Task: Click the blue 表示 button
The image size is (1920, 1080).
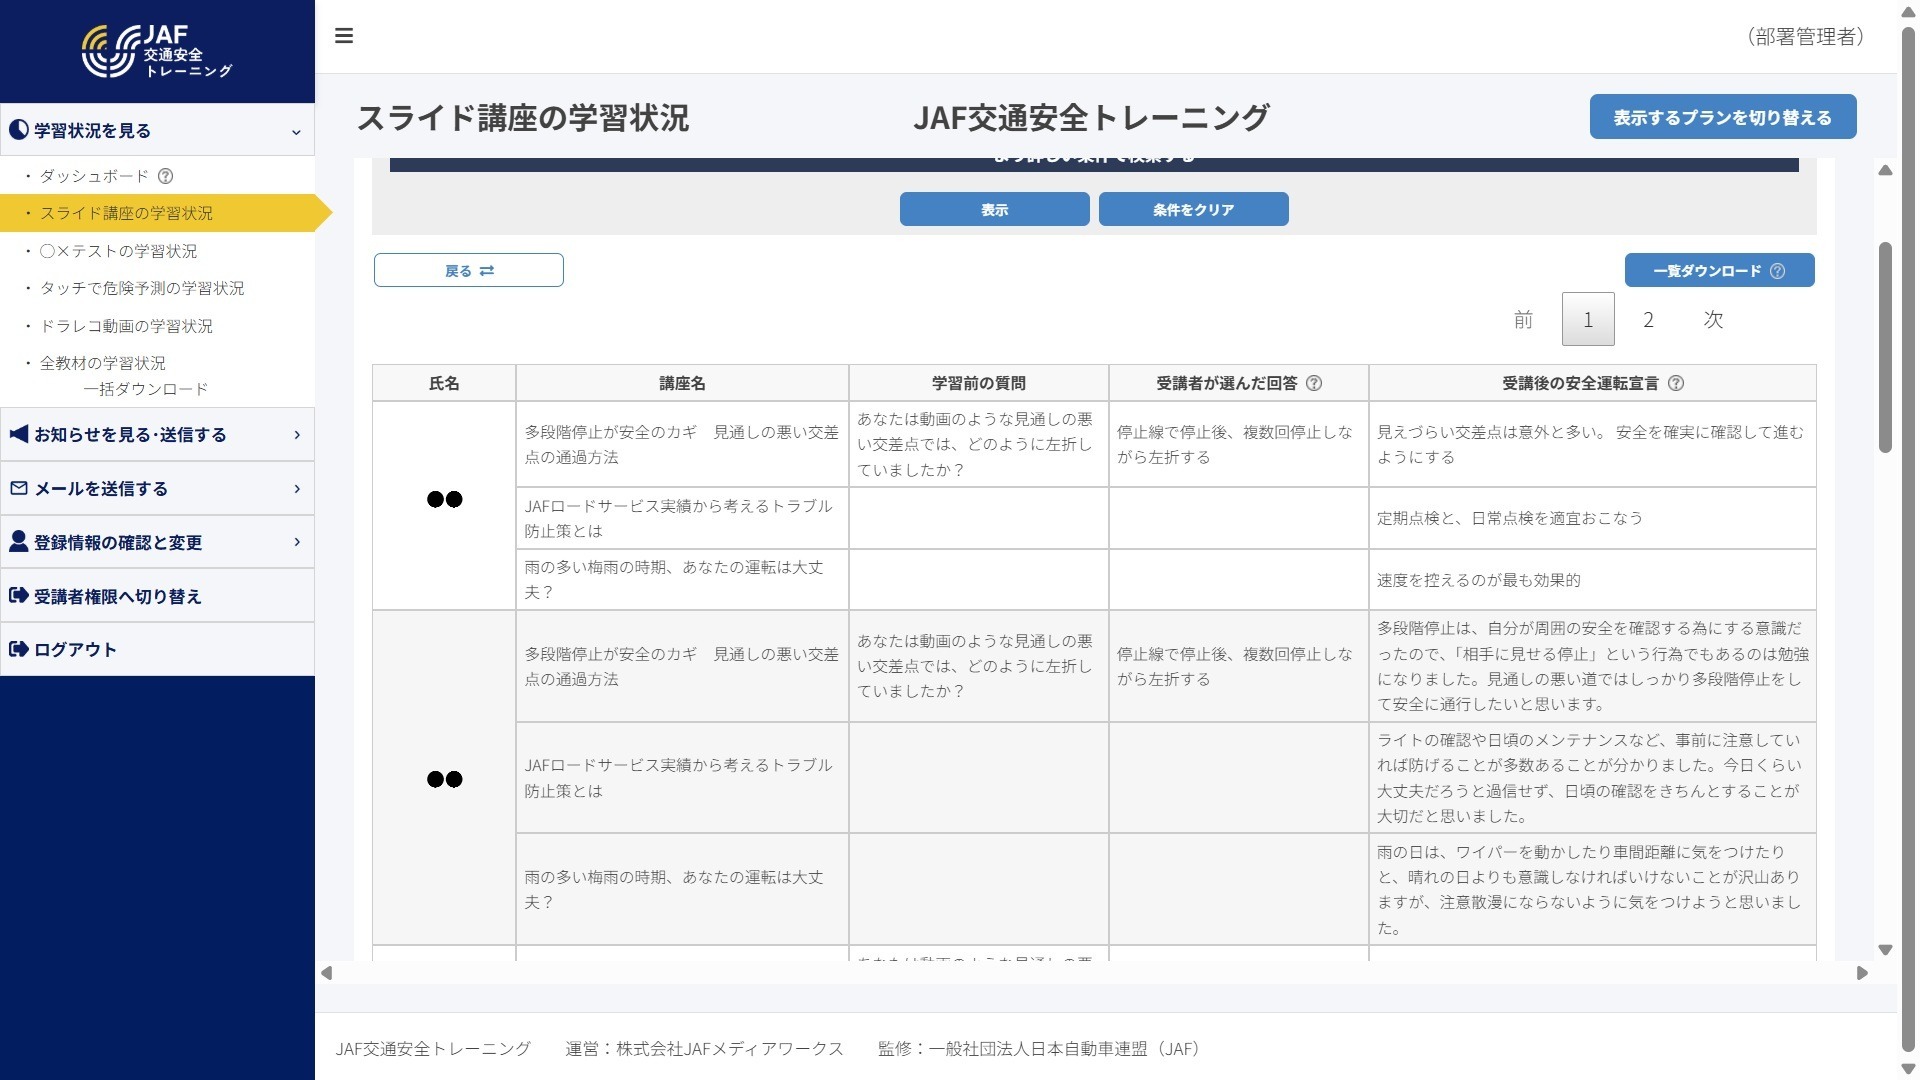Action: pyautogui.click(x=994, y=209)
